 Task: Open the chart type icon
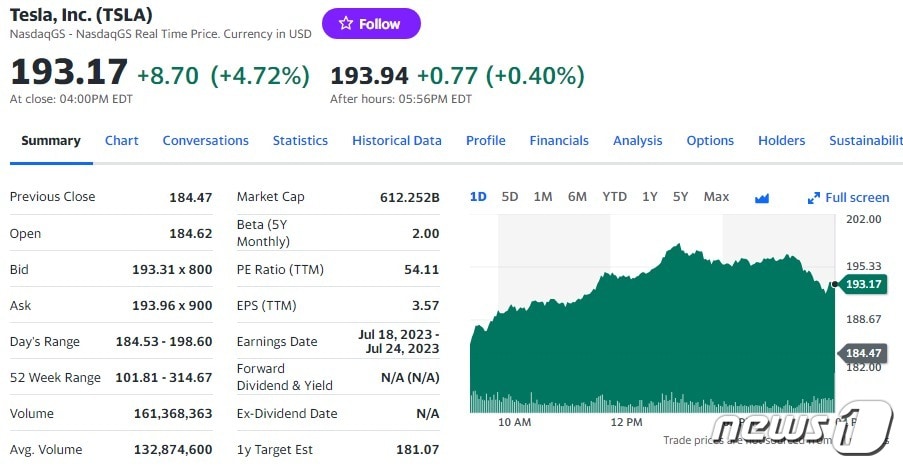pyautogui.click(x=762, y=198)
